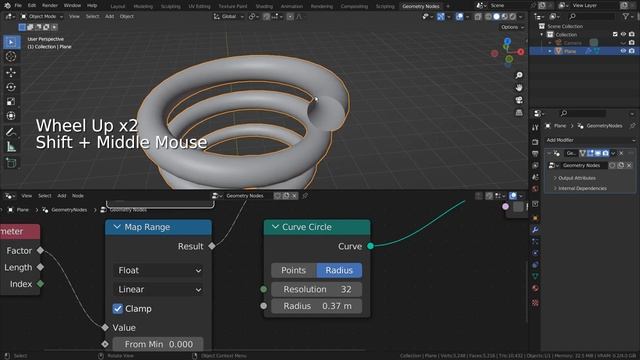Open the Object properties tab
The image size is (640, 360).
(535, 218)
